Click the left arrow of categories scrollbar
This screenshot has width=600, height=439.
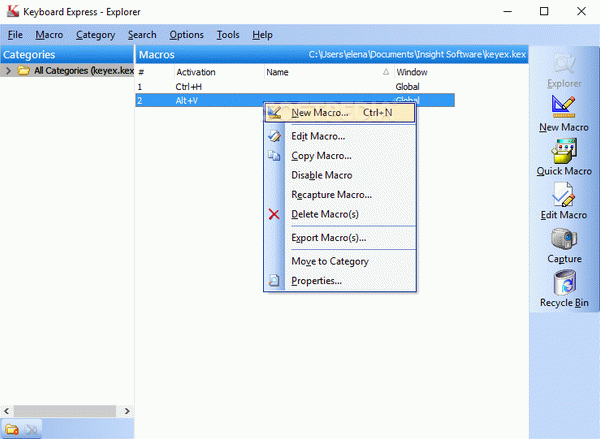(x=7, y=411)
